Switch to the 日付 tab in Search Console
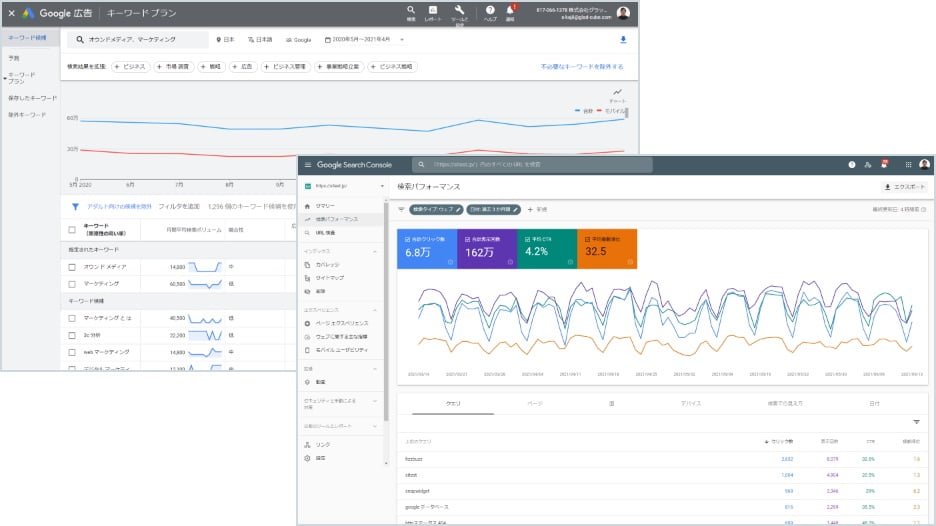The height and width of the screenshot is (526, 936). 875,404
